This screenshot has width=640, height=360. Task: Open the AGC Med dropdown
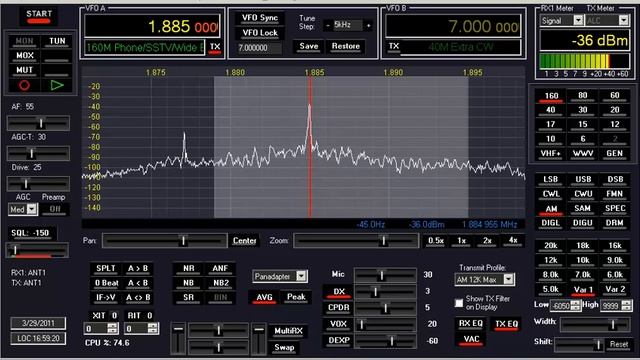32,209
